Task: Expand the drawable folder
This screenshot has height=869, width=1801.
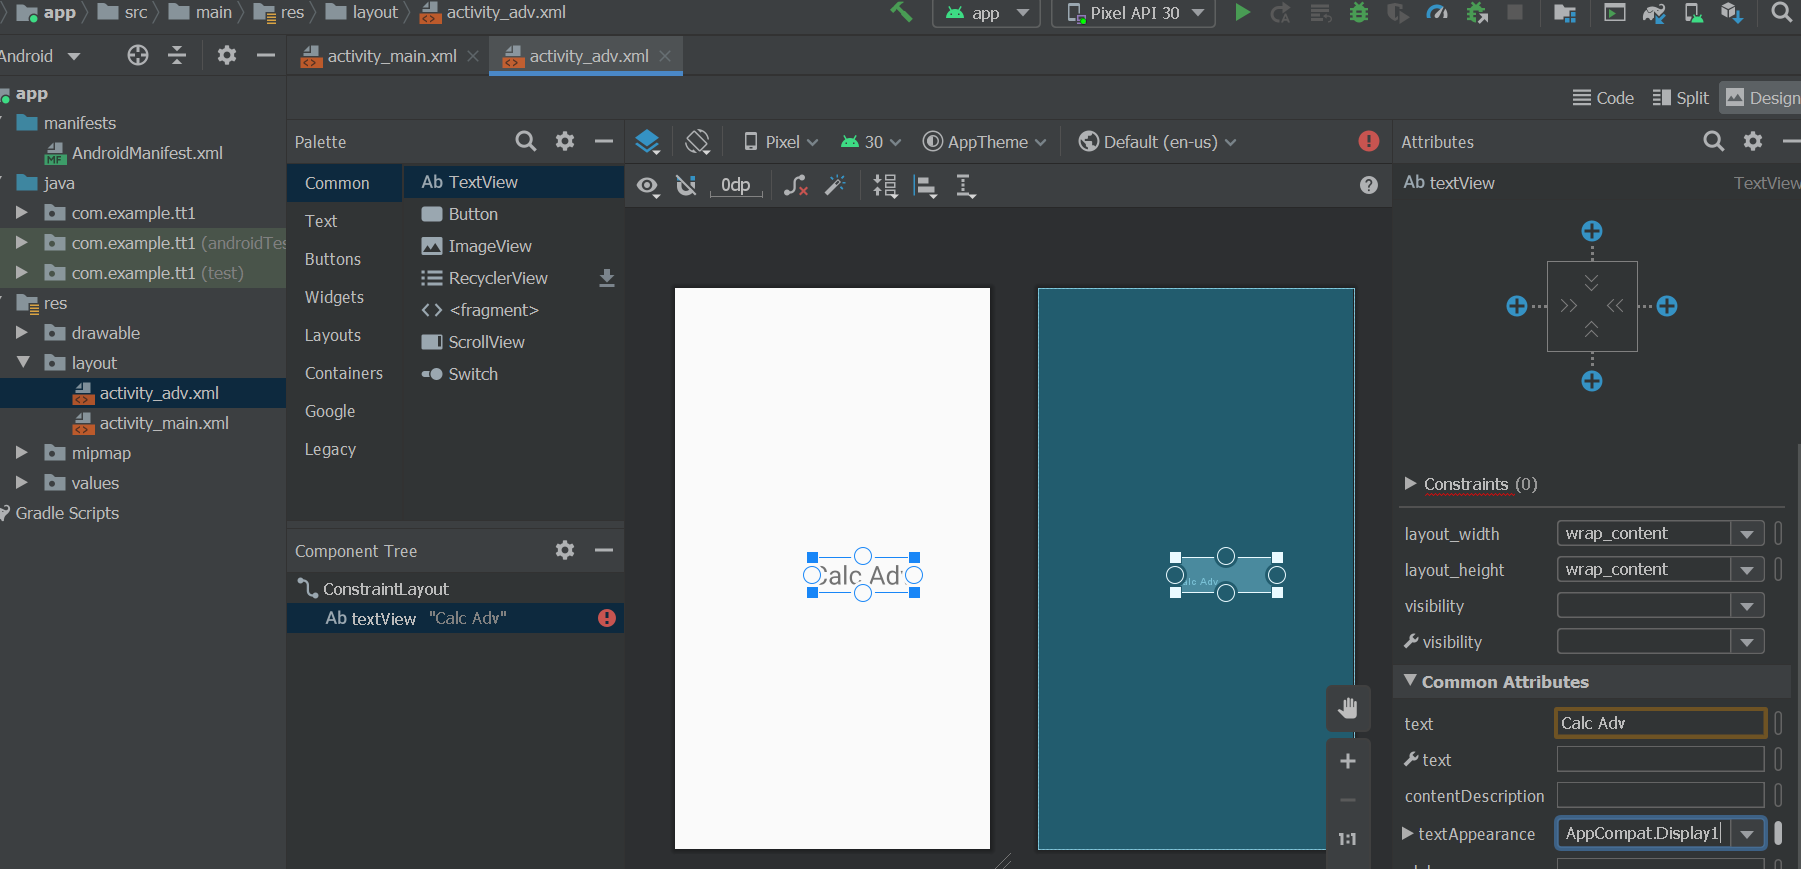Action: click(21, 333)
